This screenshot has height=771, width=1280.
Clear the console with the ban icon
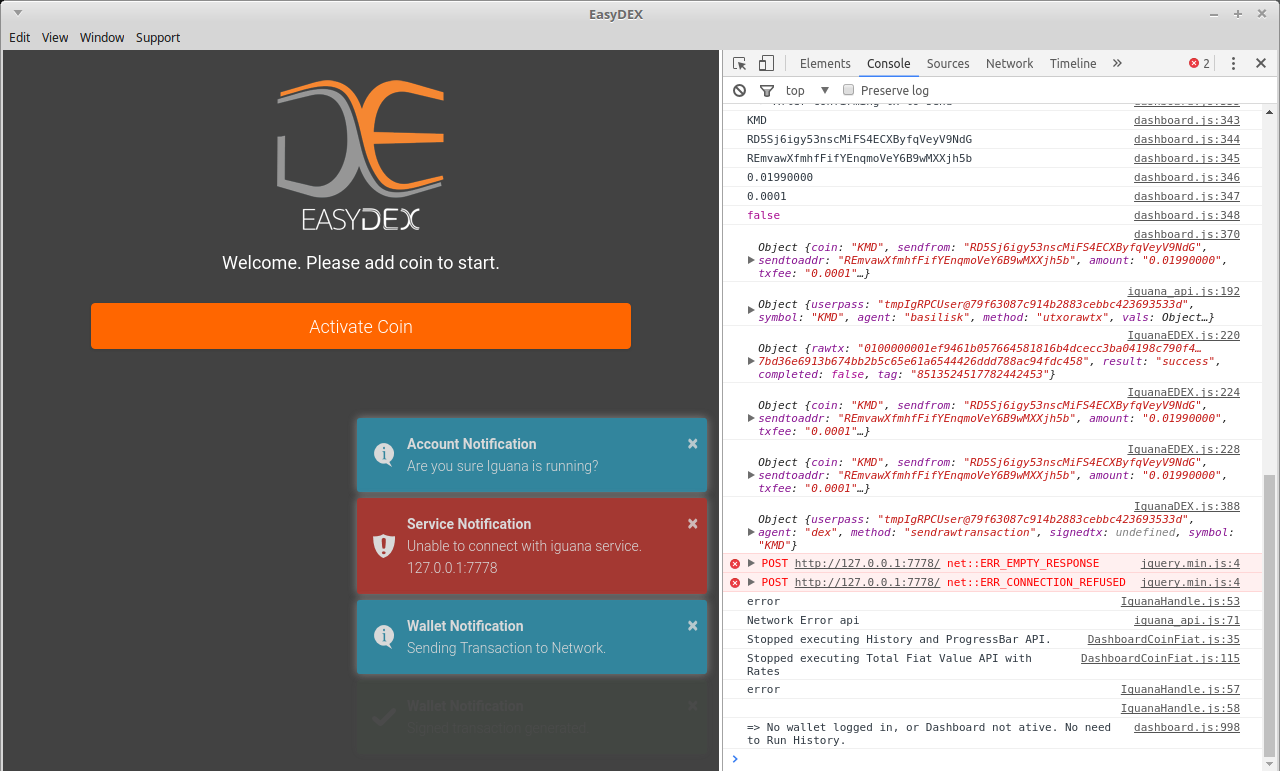click(x=739, y=90)
